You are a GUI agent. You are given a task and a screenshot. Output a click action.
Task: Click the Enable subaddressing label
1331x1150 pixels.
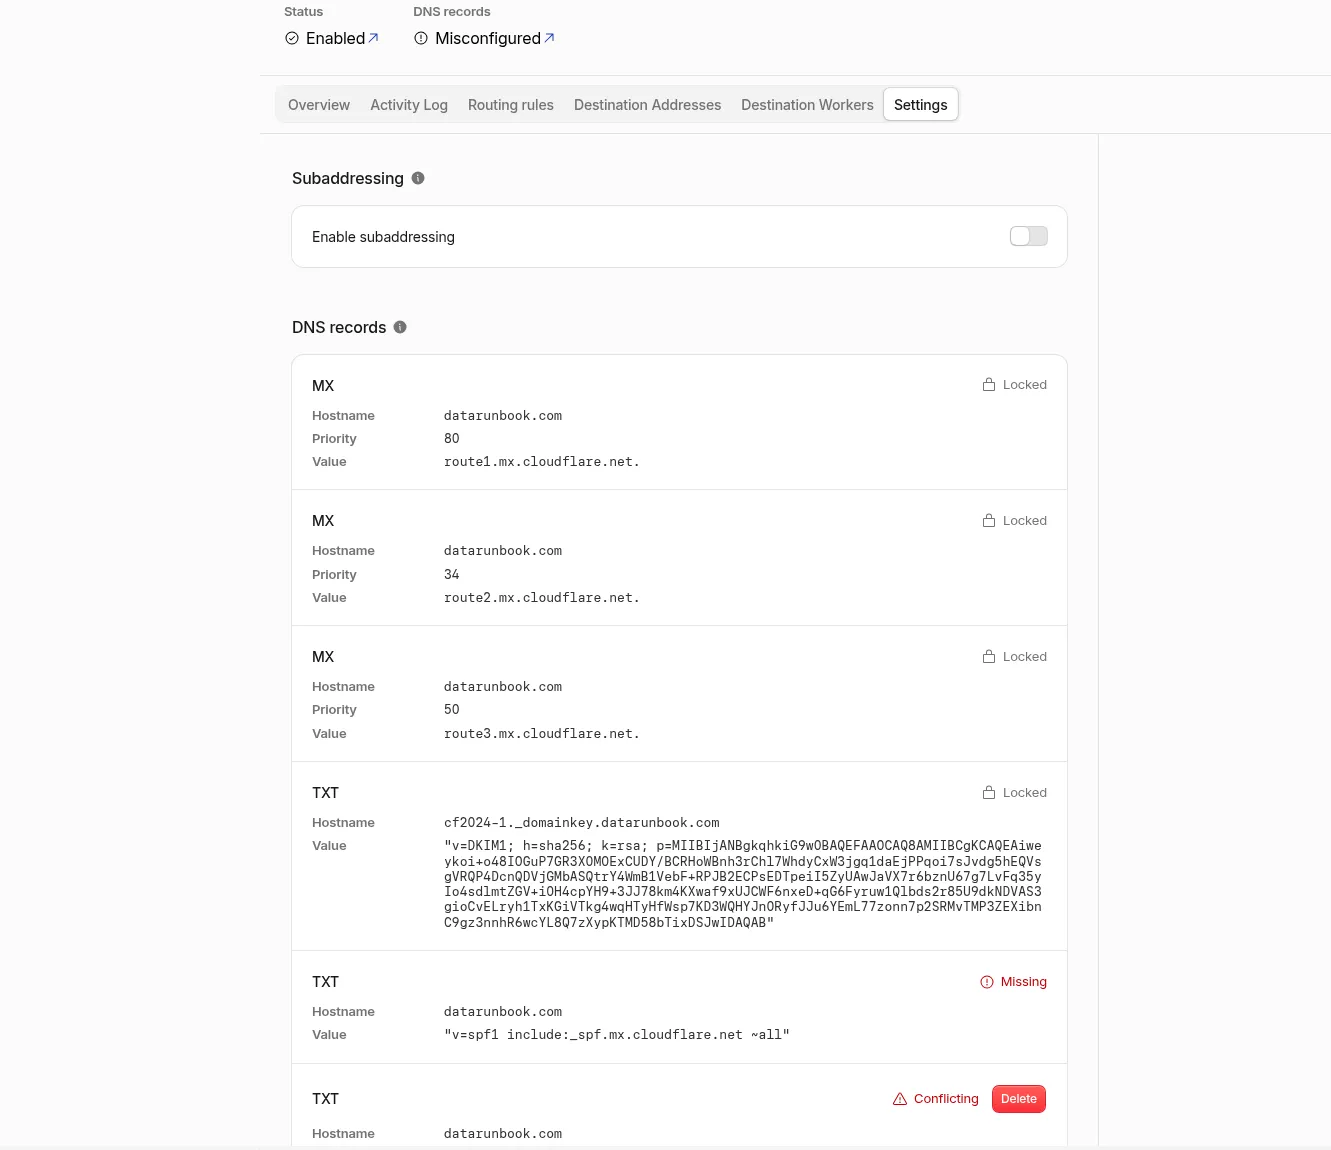click(383, 237)
